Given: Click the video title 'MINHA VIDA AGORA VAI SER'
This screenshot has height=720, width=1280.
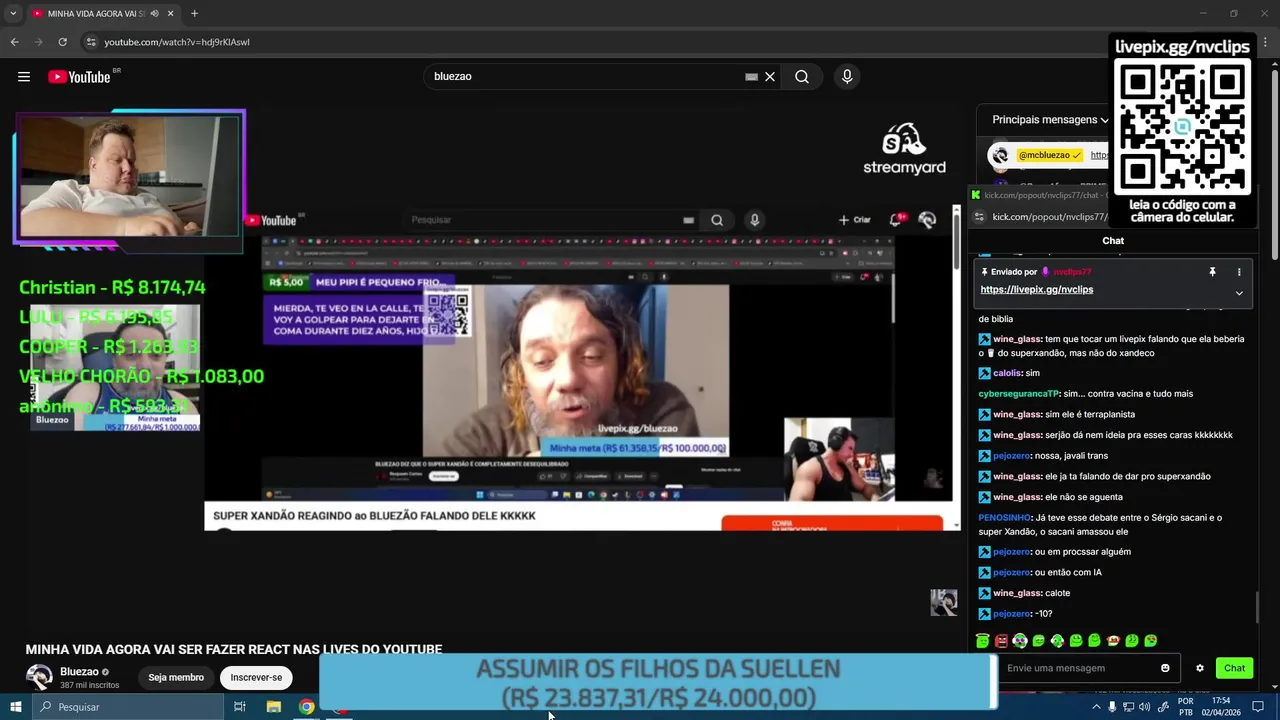Looking at the screenshot, I should (x=234, y=649).
